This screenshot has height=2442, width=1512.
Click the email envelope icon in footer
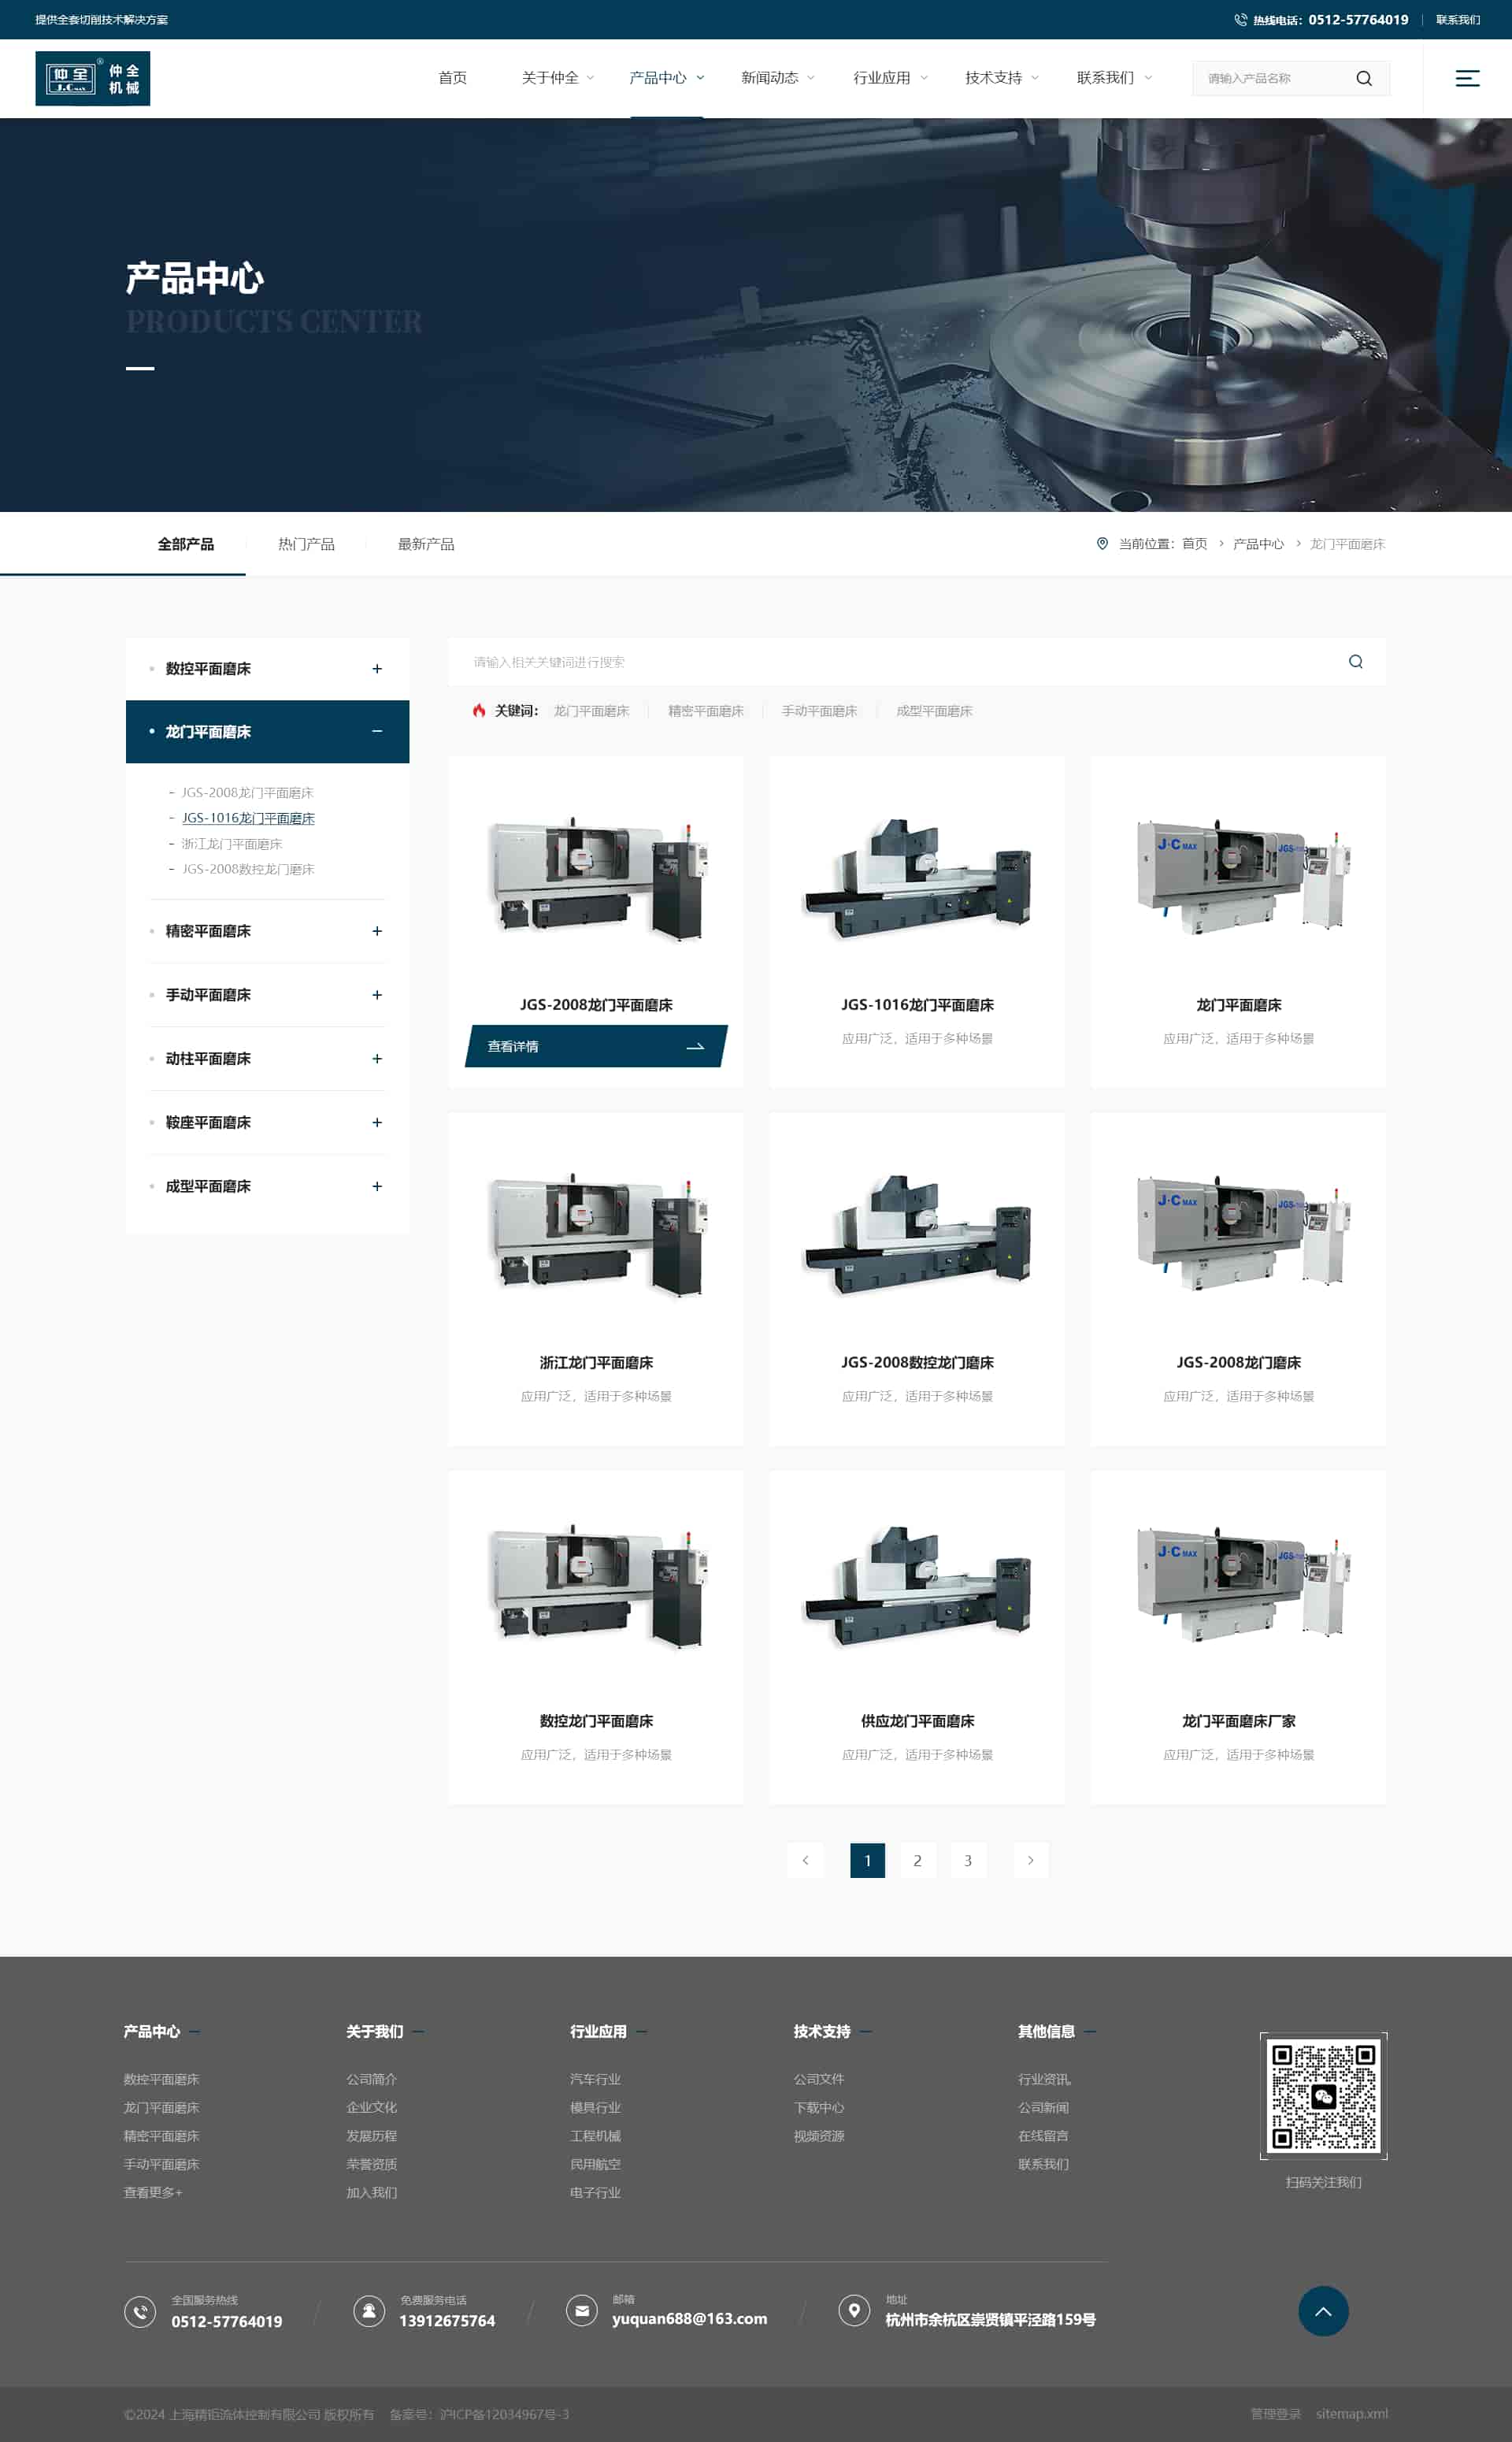click(581, 2310)
